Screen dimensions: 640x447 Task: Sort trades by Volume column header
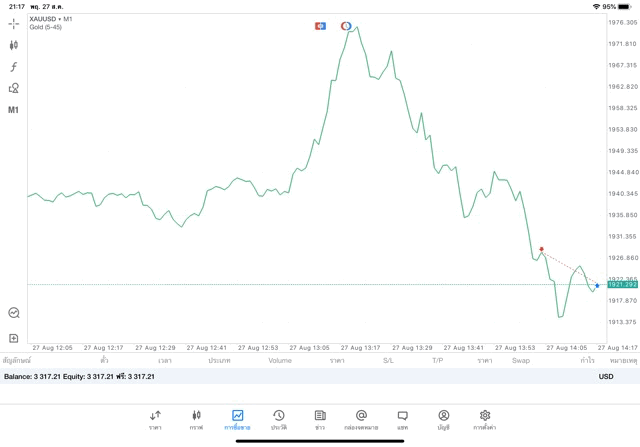tap(280, 360)
